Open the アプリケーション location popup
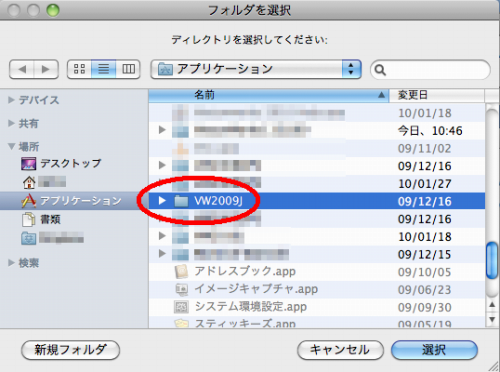Screen dimensions: 500x372 pos(256,69)
